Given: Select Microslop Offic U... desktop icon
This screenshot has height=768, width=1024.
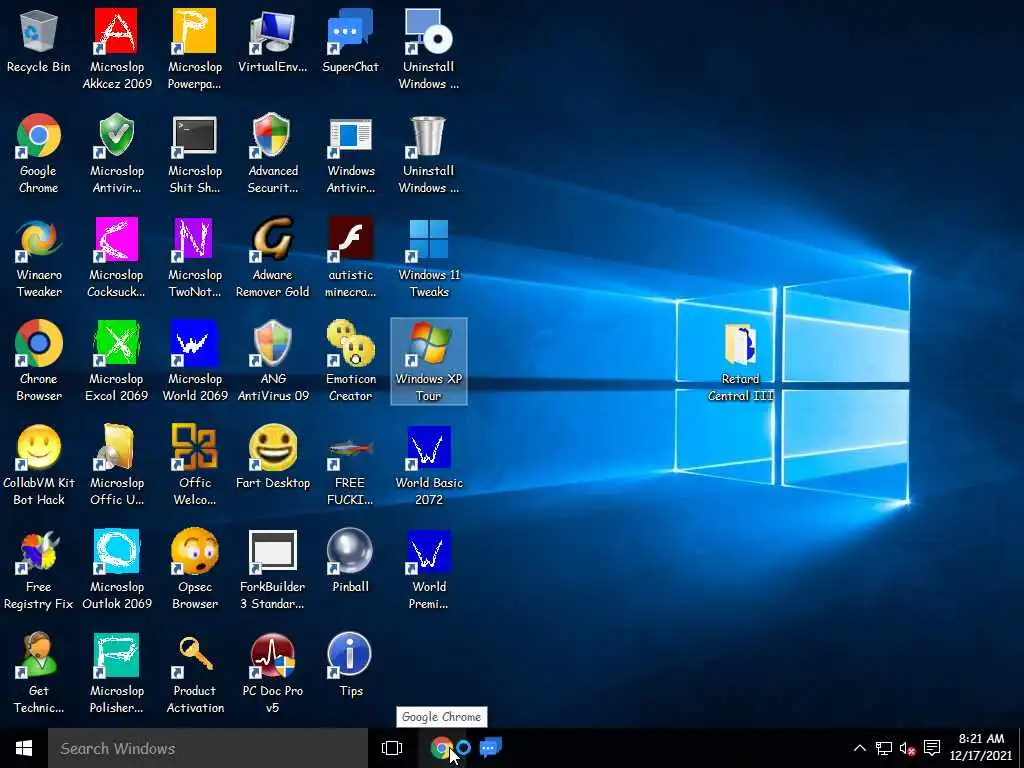Looking at the screenshot, I should click(x=117, y=465).
